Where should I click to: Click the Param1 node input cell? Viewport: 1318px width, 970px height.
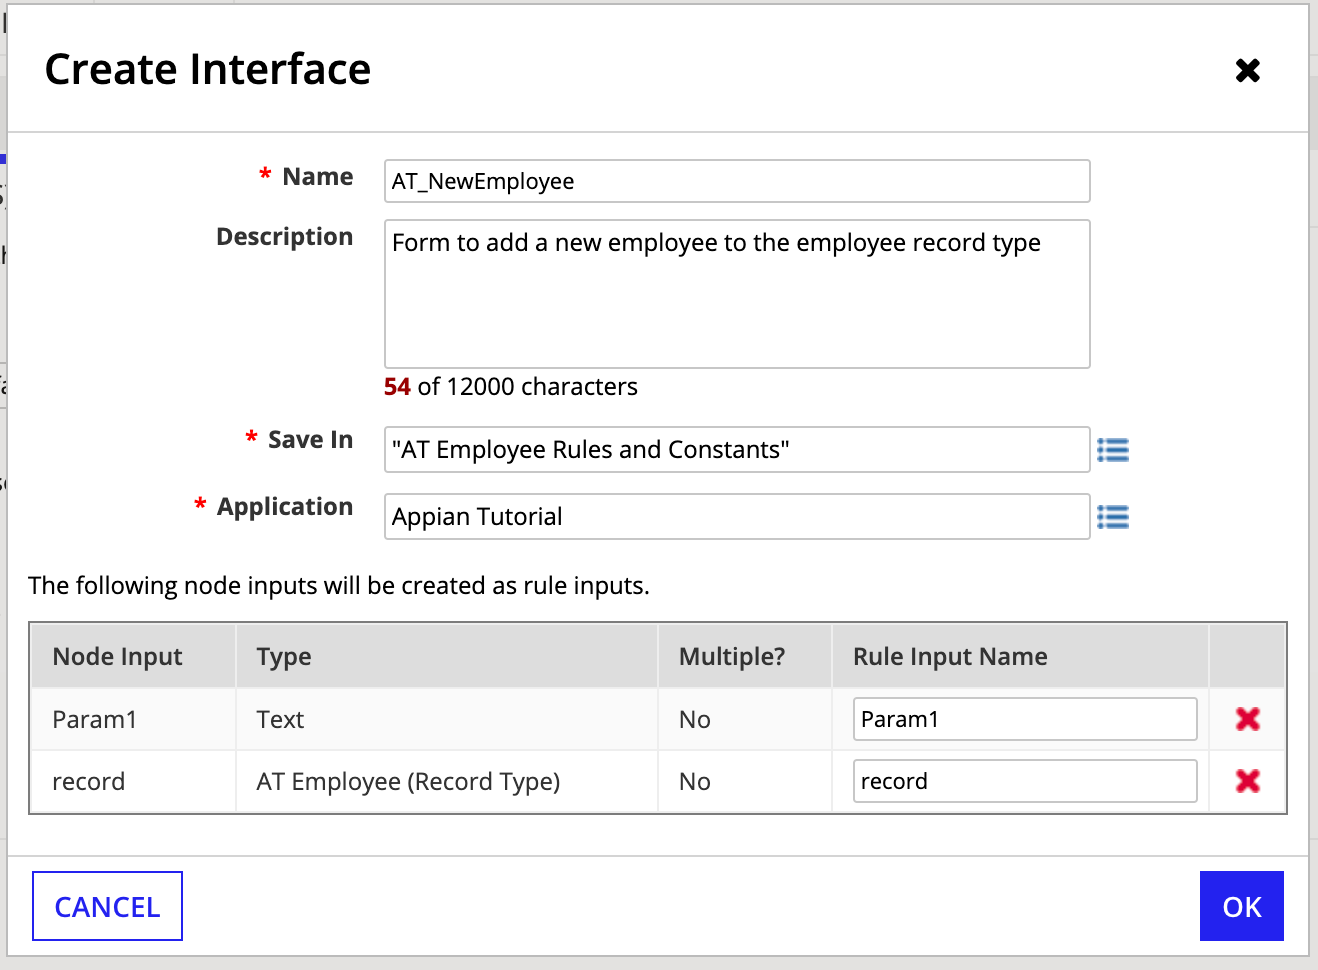coord(134,719)
